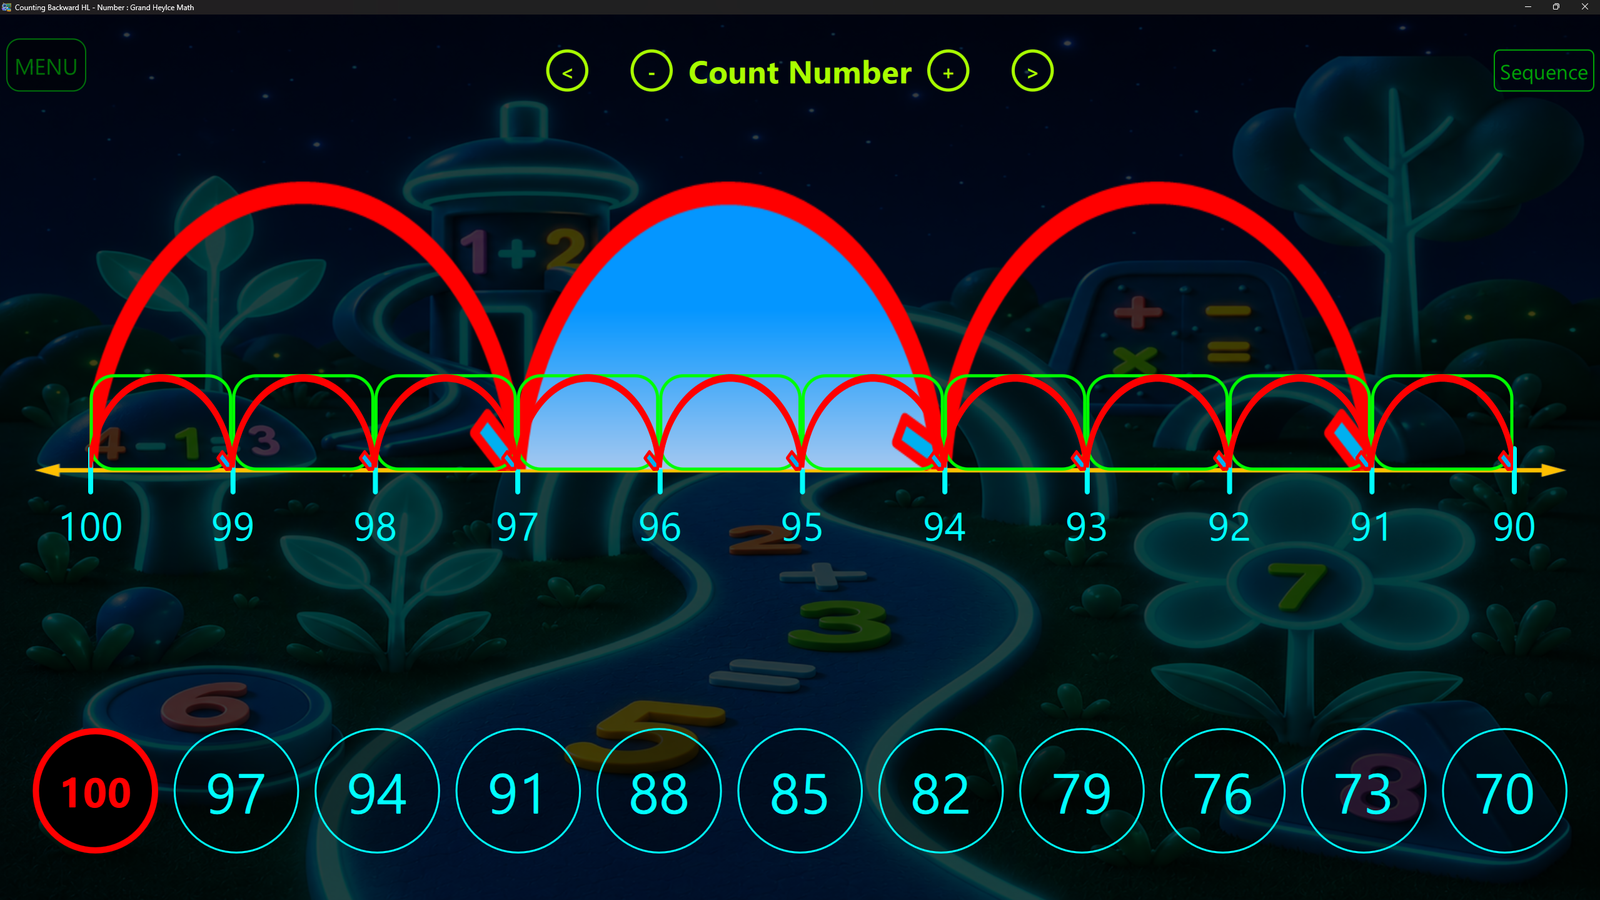The height and width of the screenshot is (900, 1600).
Task: Select the 70 number circle
Action: click(1505, 791)
